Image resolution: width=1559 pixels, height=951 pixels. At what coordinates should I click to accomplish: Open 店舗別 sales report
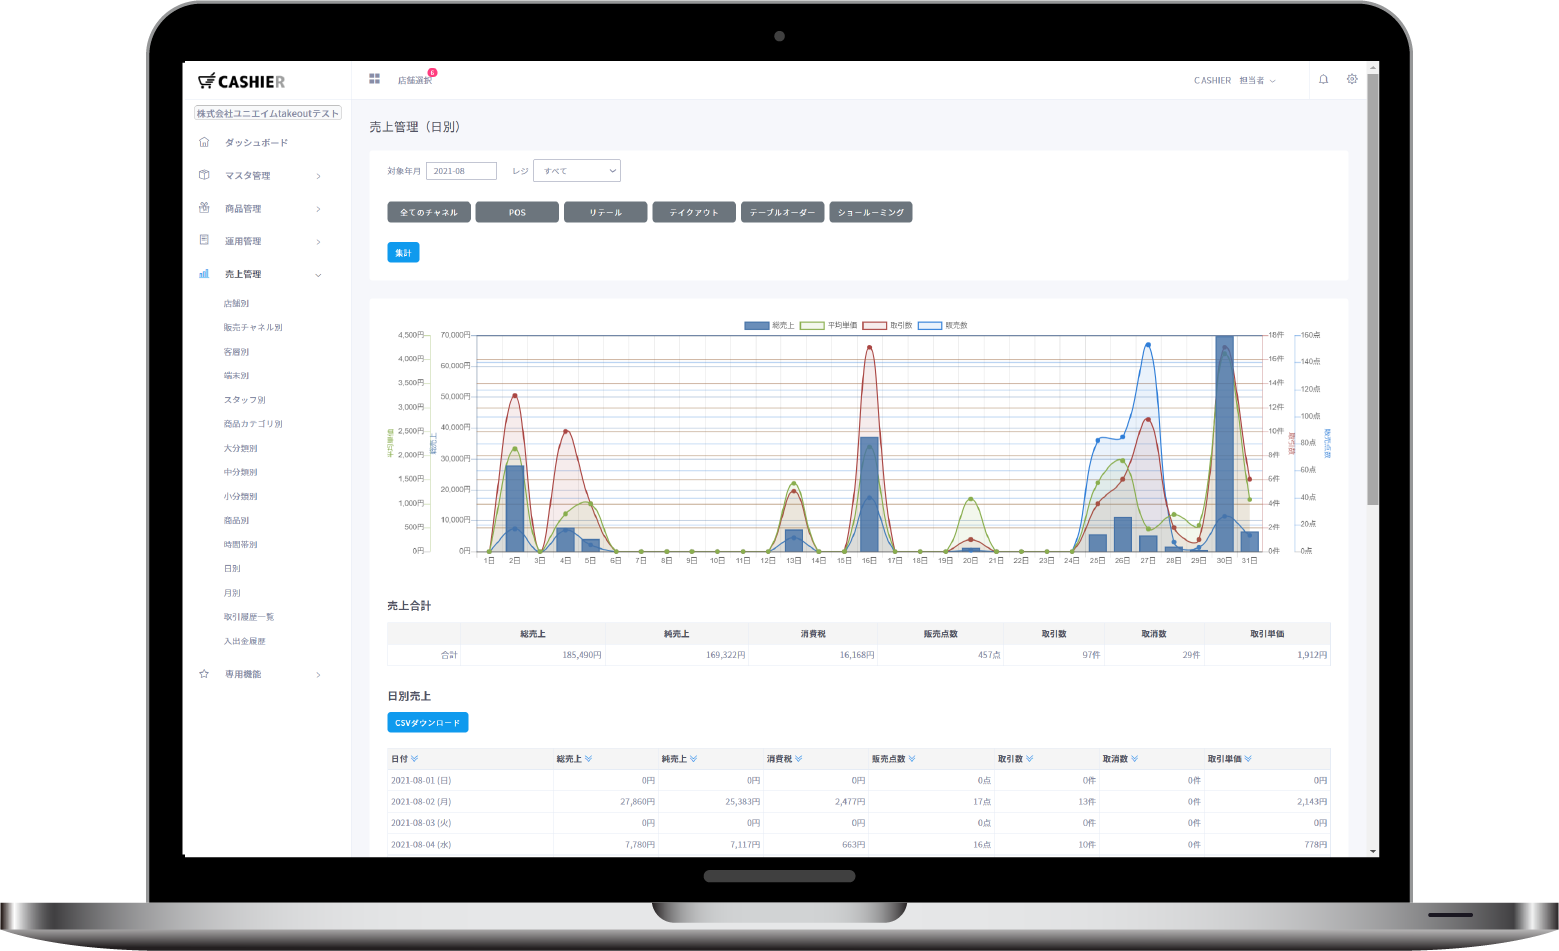pyautogui.click(x=236, y=303)
